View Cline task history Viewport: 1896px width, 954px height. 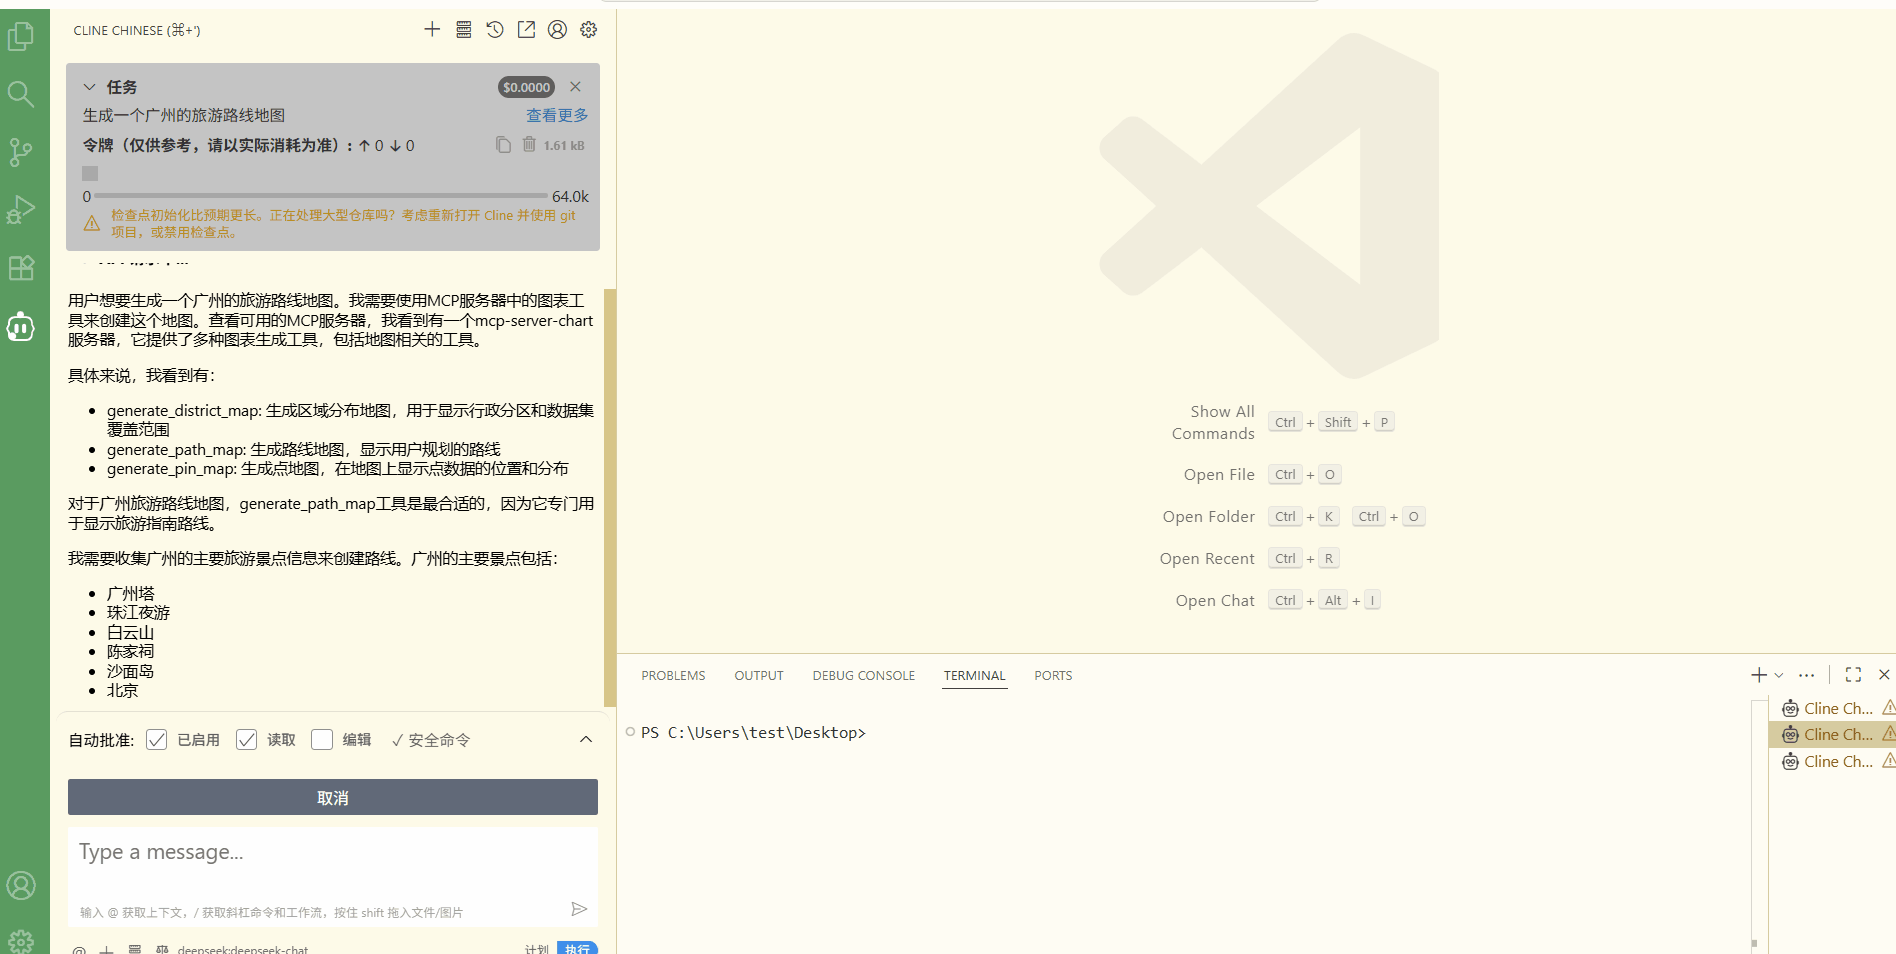pos(494,29)
